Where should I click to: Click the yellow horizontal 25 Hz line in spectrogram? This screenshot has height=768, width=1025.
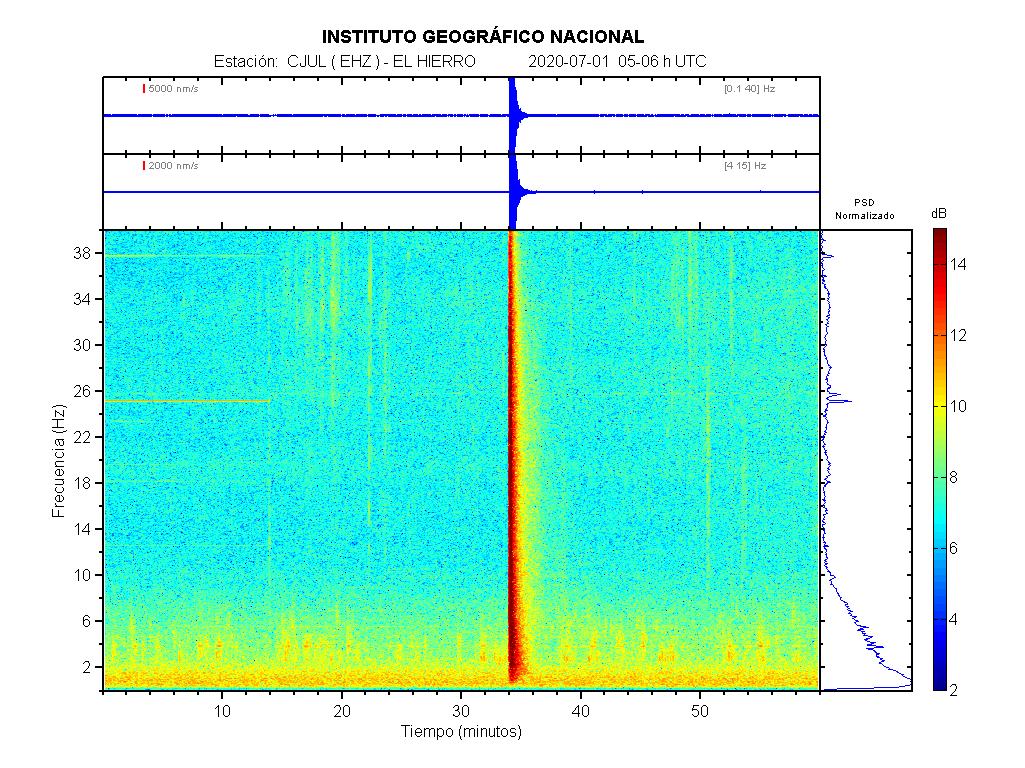(x=187, y=401)
